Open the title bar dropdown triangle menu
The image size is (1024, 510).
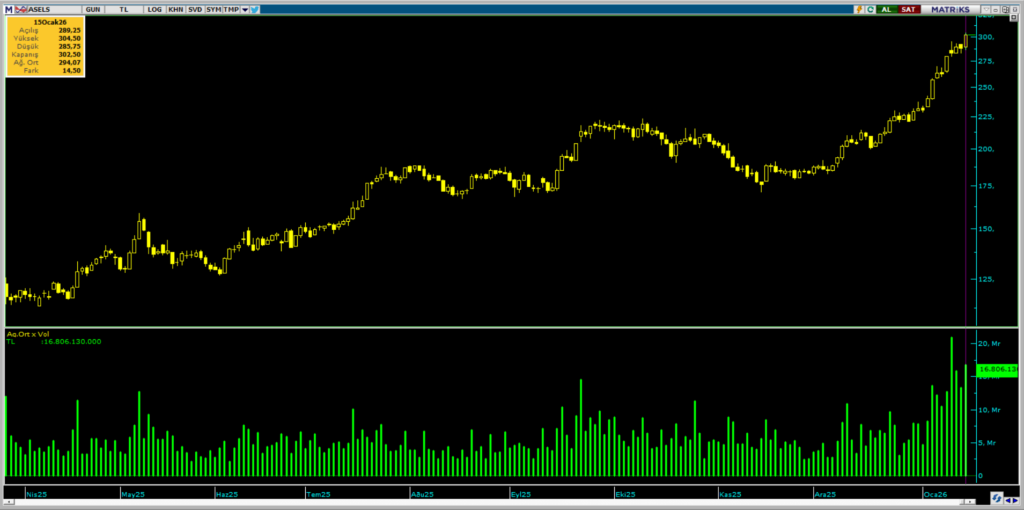coord(986,9)
